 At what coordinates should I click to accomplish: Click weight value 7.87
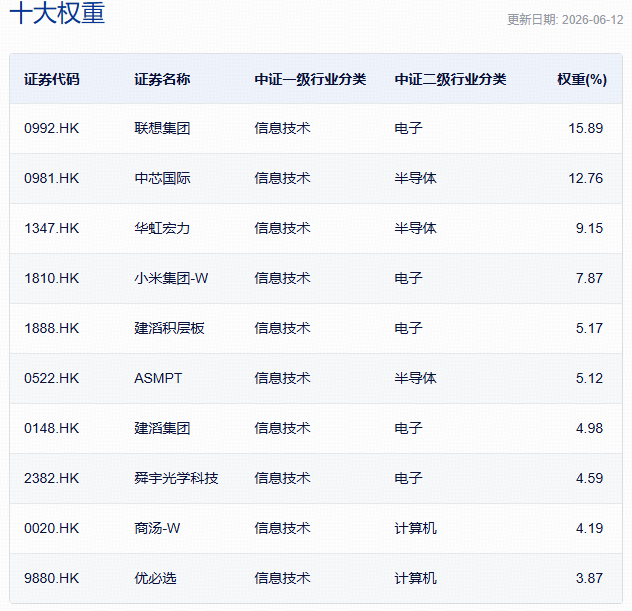pos(589,278)
